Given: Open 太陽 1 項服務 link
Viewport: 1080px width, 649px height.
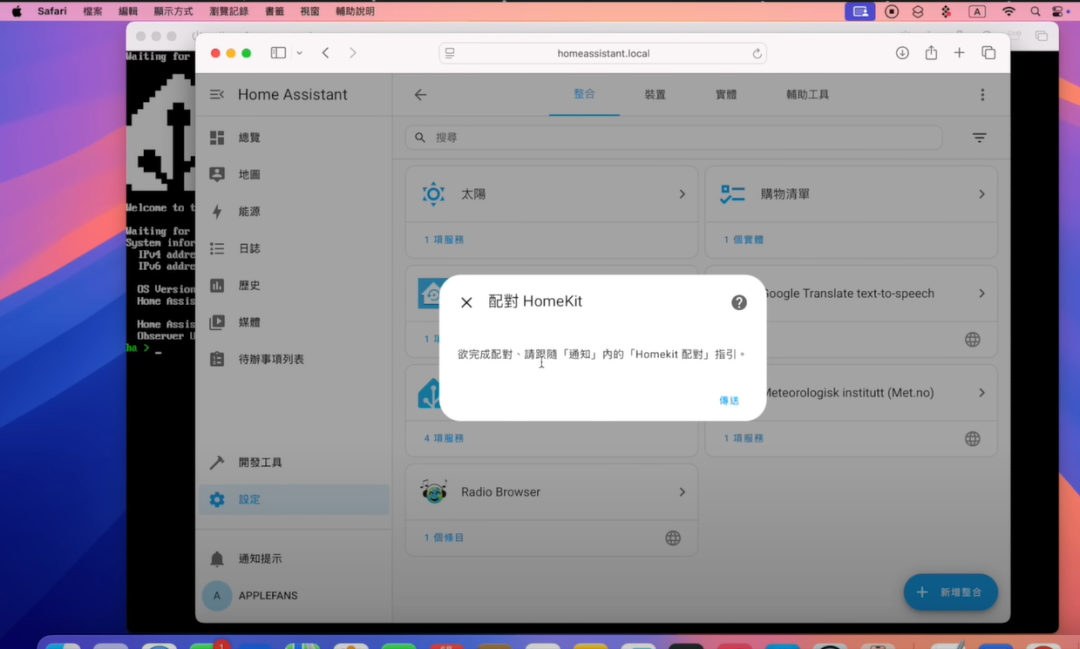Looking at the screenshot, I should pos(444,240).
